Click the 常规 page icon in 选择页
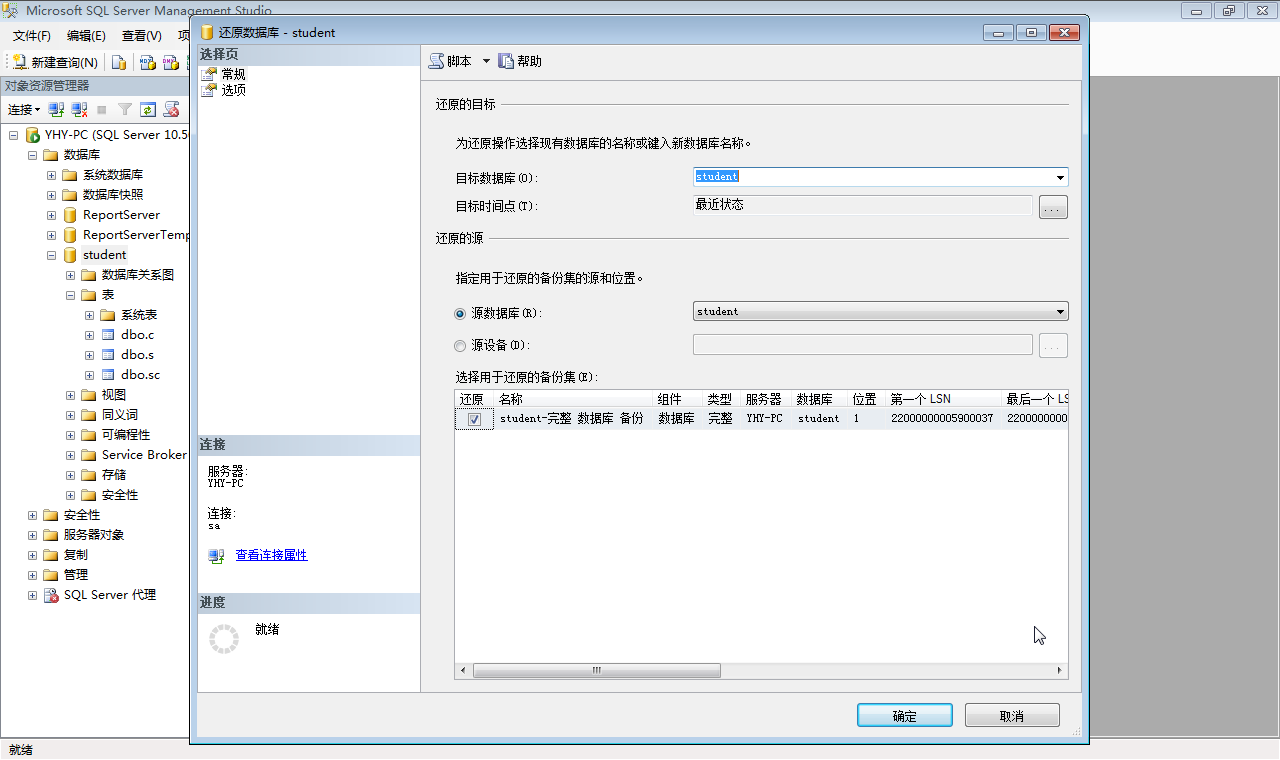Image resolution: width=1280 pixels, height=760 pixels. pyautogui.click(x=209, y=75)
